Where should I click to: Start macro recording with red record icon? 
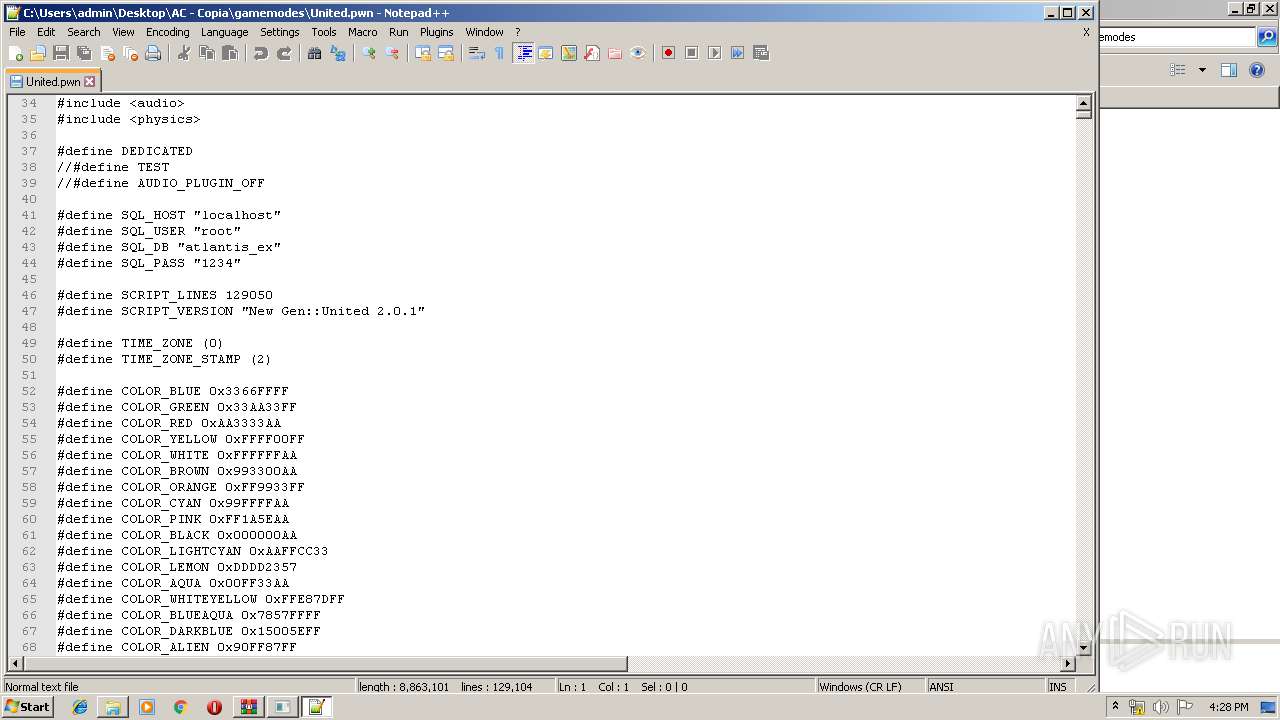click(669, 53)
